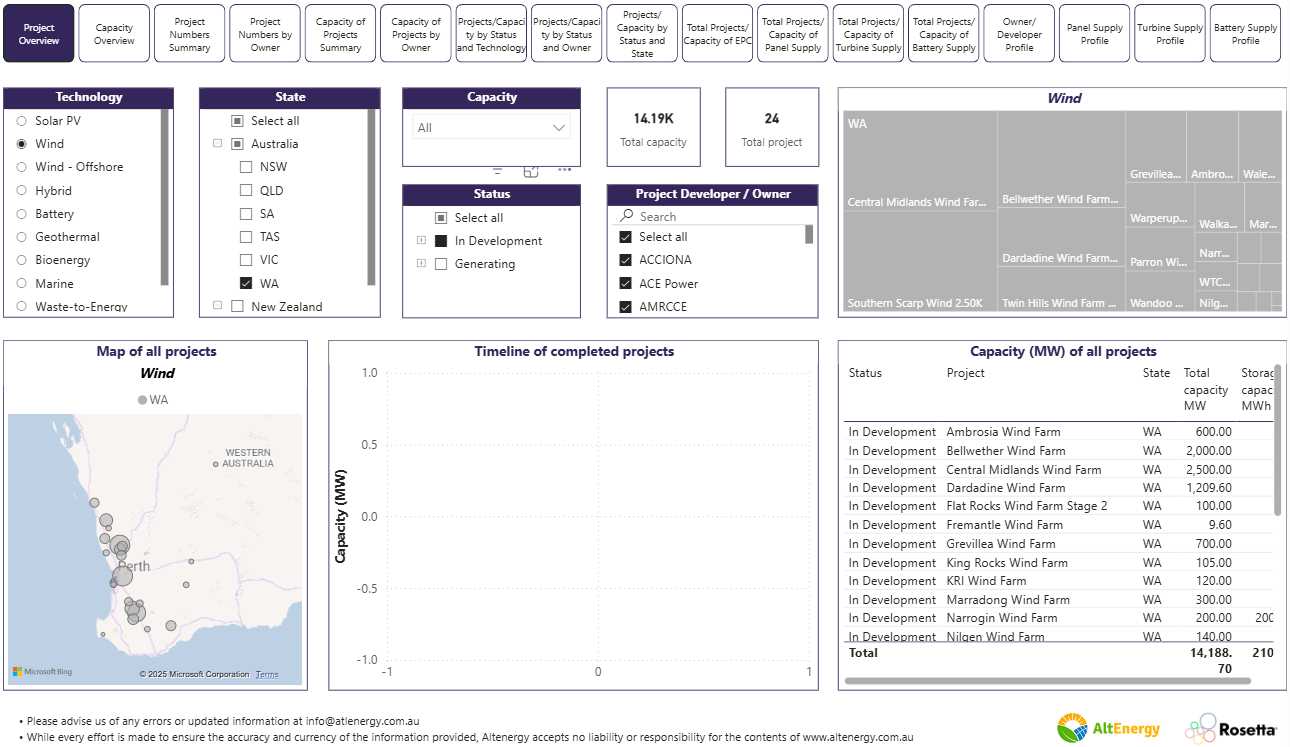Uncheck the ACCIONA developer checkbox

pos(625,260)
